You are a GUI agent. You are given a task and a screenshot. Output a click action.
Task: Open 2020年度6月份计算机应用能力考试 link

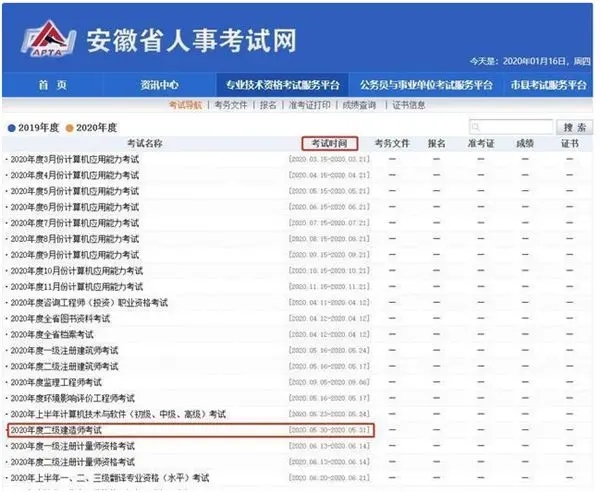(75, 207)
